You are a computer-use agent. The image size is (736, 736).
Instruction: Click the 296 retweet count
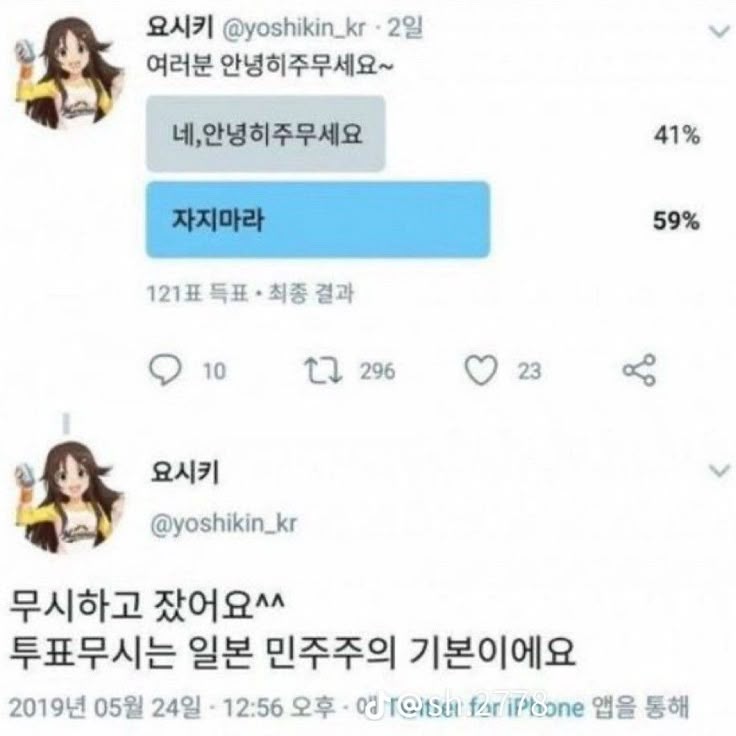(377, 371)
